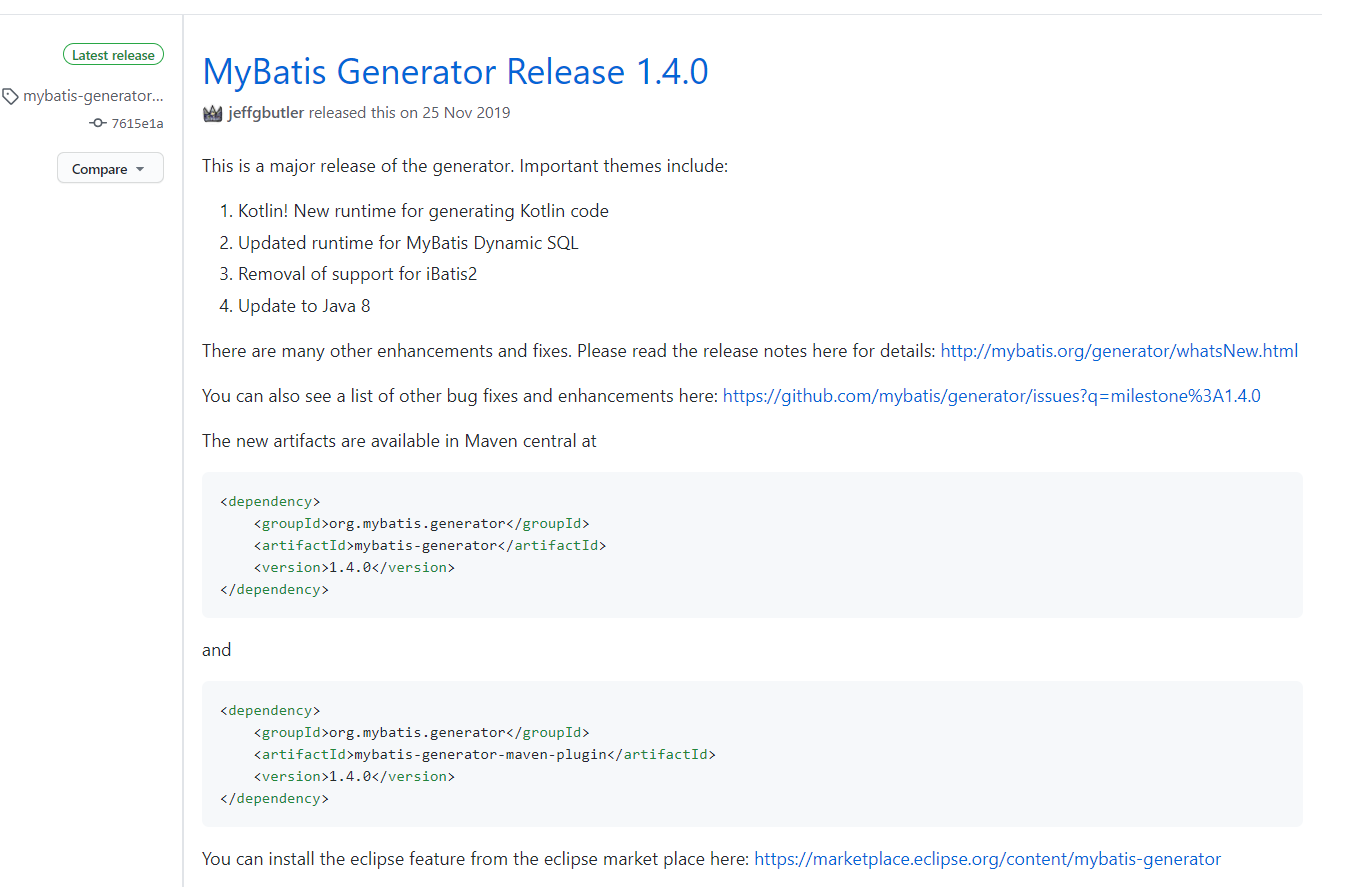Image resolution: width=1366 pixels, height=887 pixels.
Task: Open the mybatis-generator tag link
Action: (x=93, y=96)
